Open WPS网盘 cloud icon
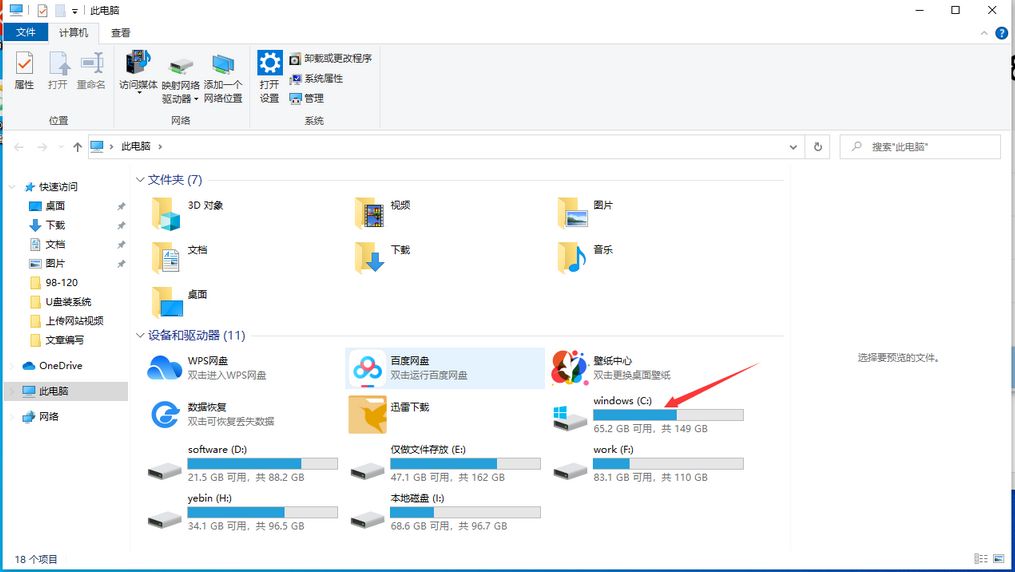Viewport: 1015px width, 572px height. (165, 368)
